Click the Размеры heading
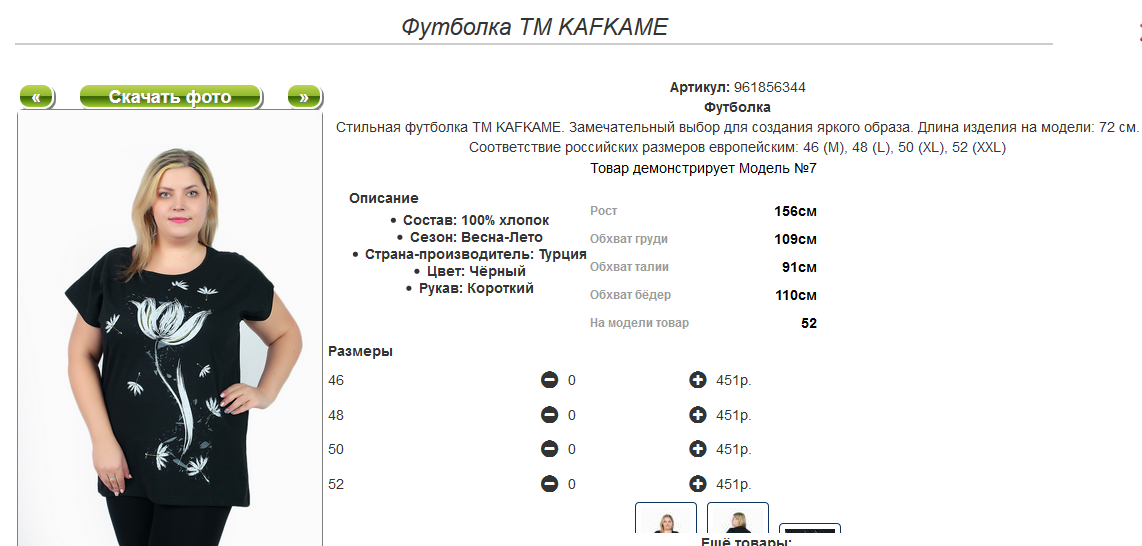This screenshot has width=1142, height=546. 361,352
